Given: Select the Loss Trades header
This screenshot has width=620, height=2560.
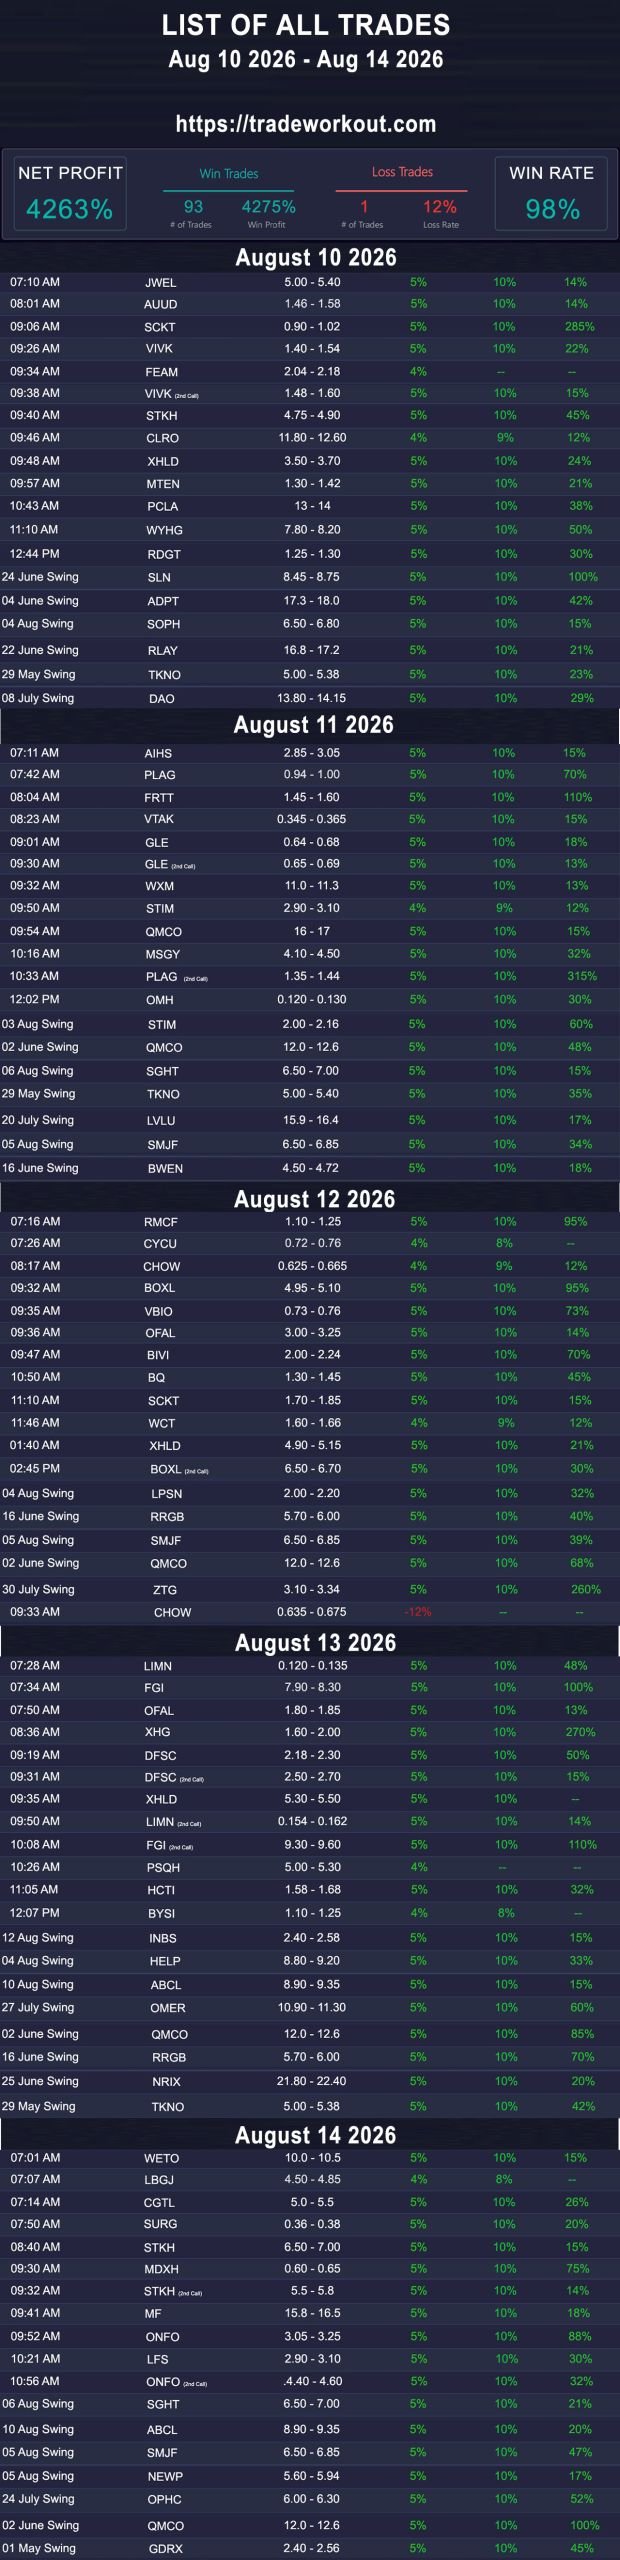Looking at the screenshot, I should tap(402, 172).
